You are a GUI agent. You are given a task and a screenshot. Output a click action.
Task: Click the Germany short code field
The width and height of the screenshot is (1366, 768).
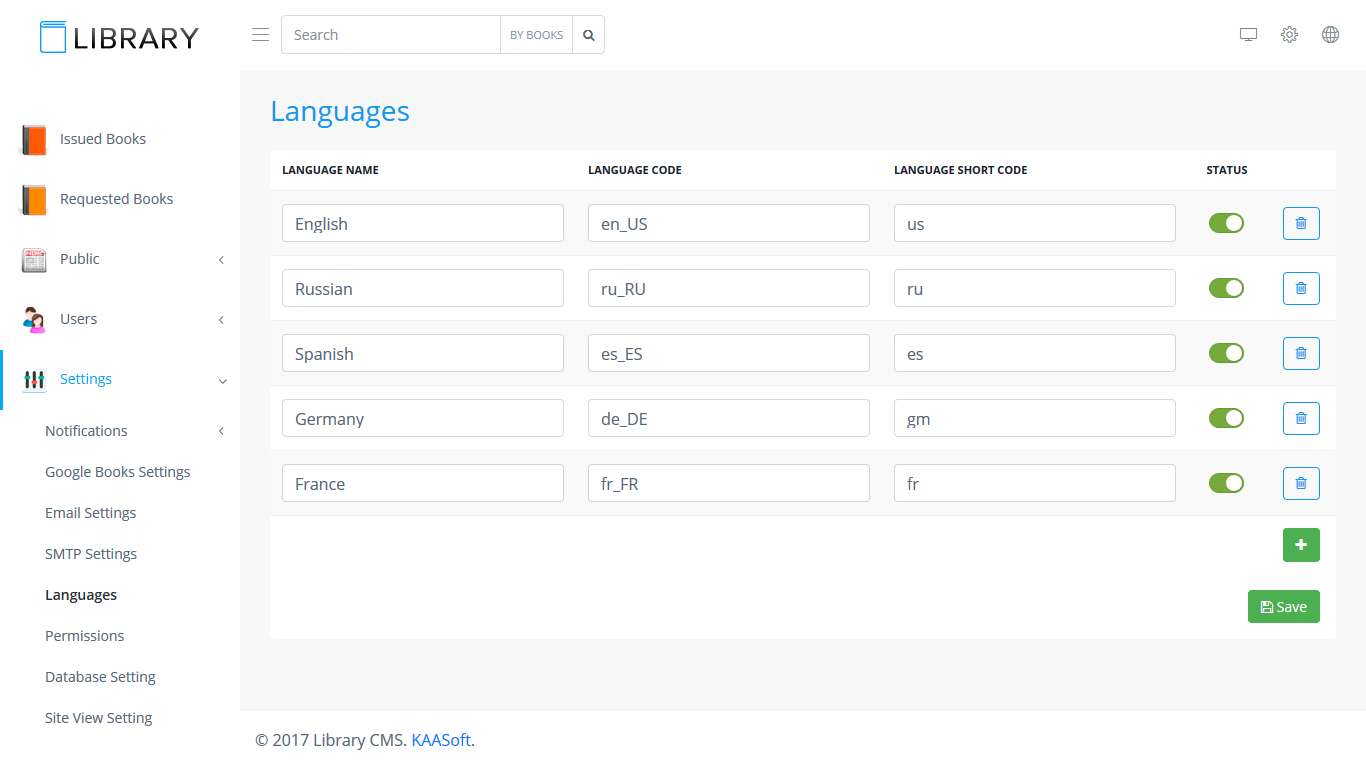point(1034,419)
